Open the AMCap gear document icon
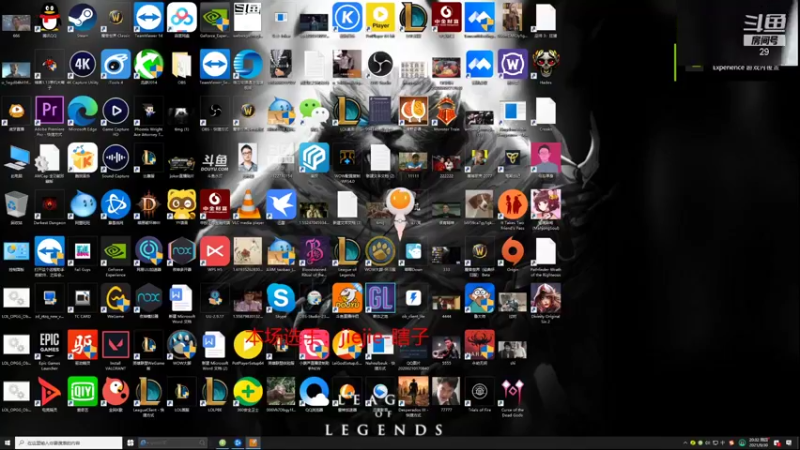Image resolution: width=800 pixels, height=450 pixels. click(x=49, y=158)
